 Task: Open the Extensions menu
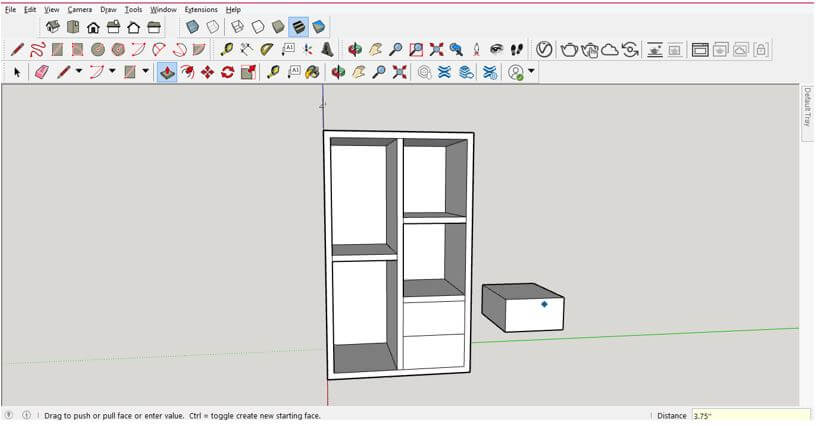201,9
